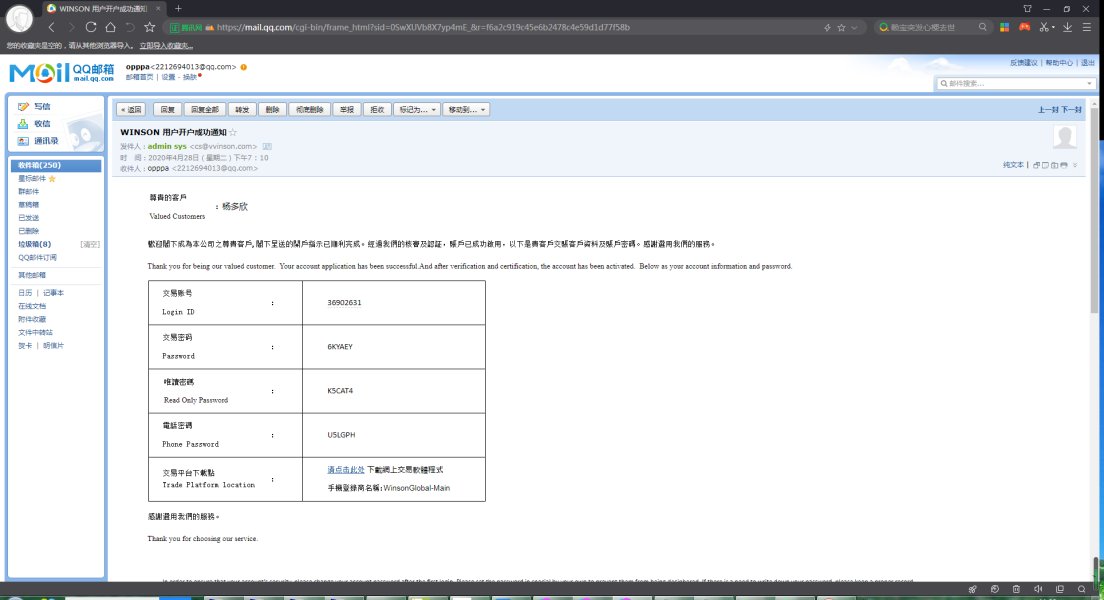Click 请点击此处 download link
The width and height of the screenshot is (1104, 600).
pyautogui.click(x=346, y=470)
